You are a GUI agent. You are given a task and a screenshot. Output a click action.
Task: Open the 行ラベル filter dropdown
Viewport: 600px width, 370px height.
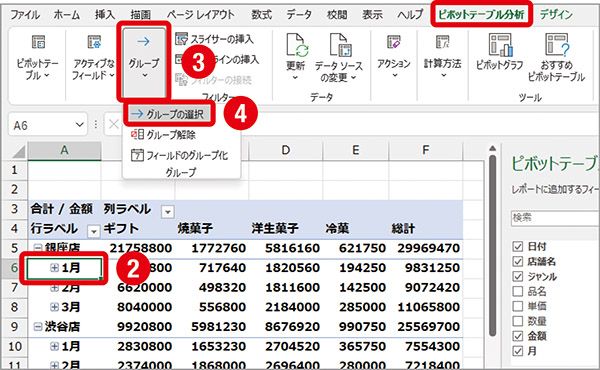click(93, 231)
